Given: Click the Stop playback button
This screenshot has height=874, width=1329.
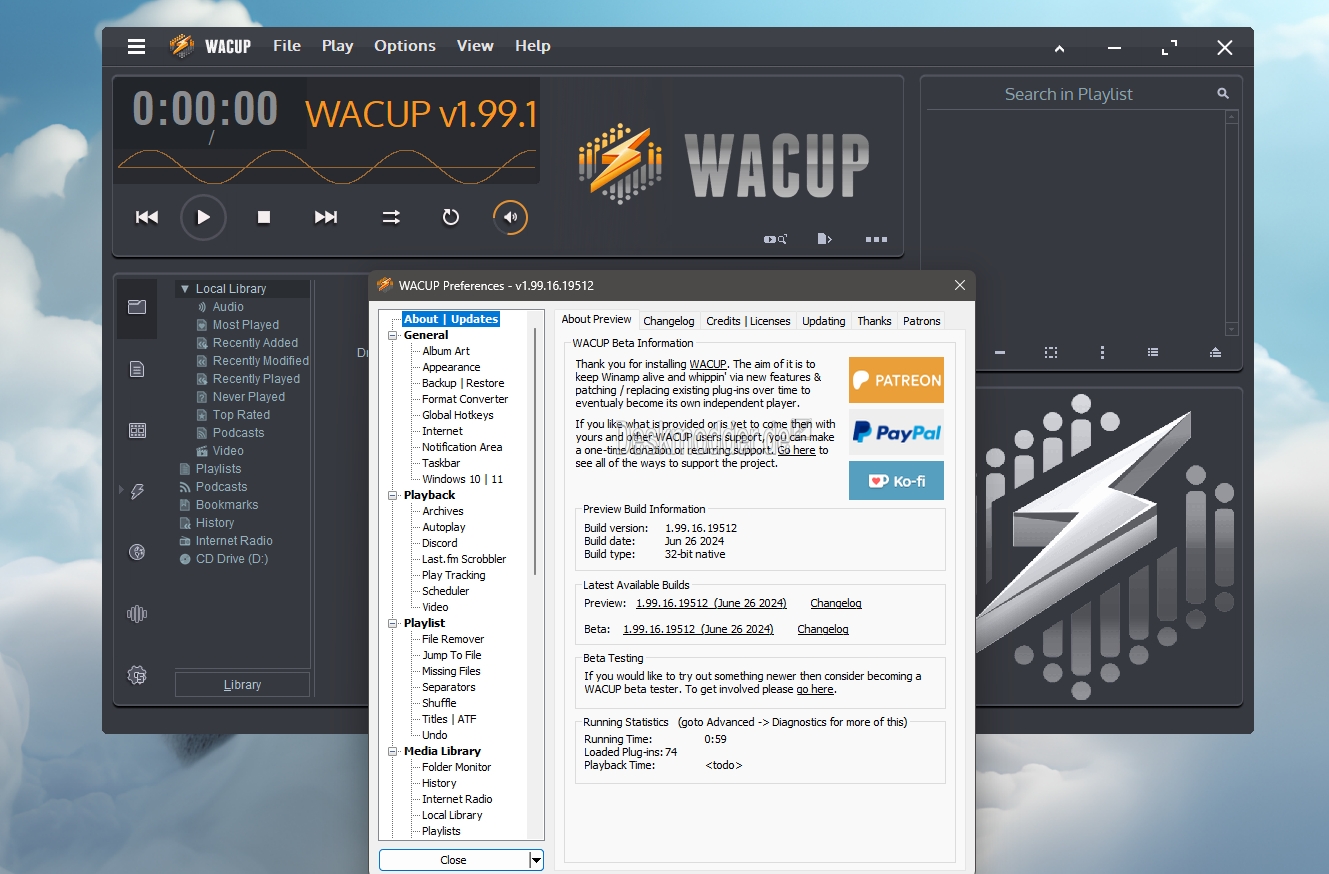Looking at the screenshot, I should (x=264, y=217).
